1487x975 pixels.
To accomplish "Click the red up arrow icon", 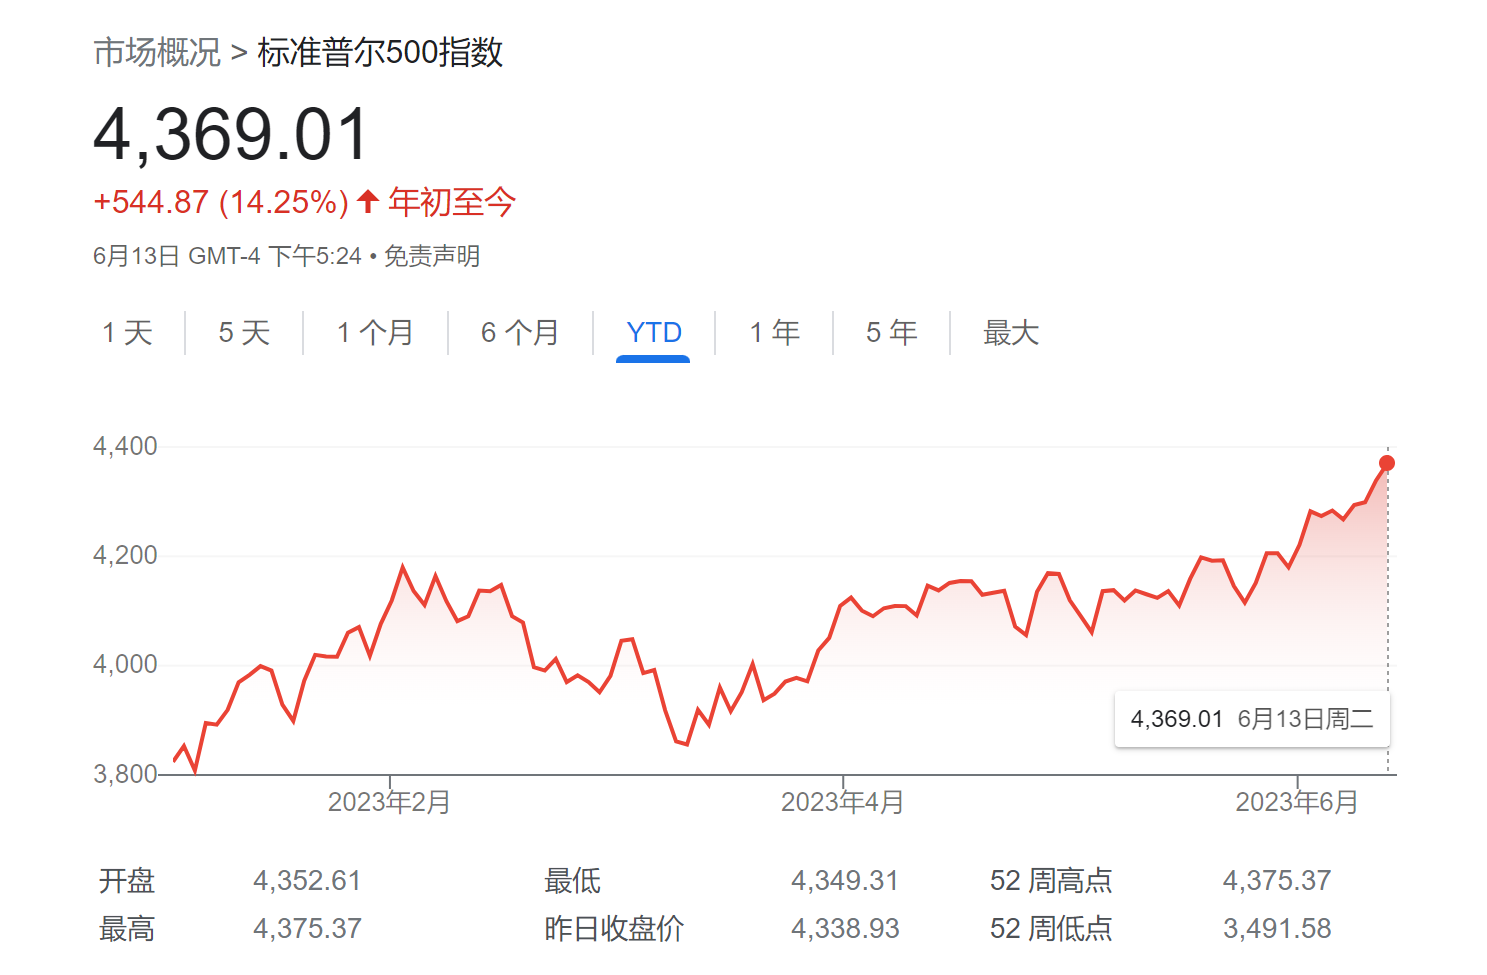I will click(x=368, y=201).
